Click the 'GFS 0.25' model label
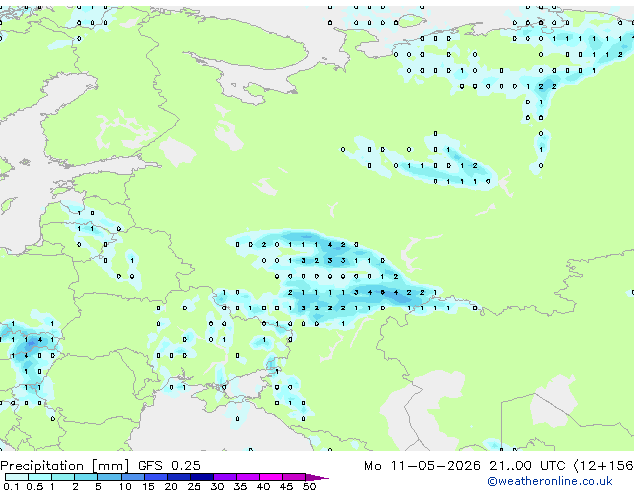The image size is (634, 490). (x=169, y=466)
